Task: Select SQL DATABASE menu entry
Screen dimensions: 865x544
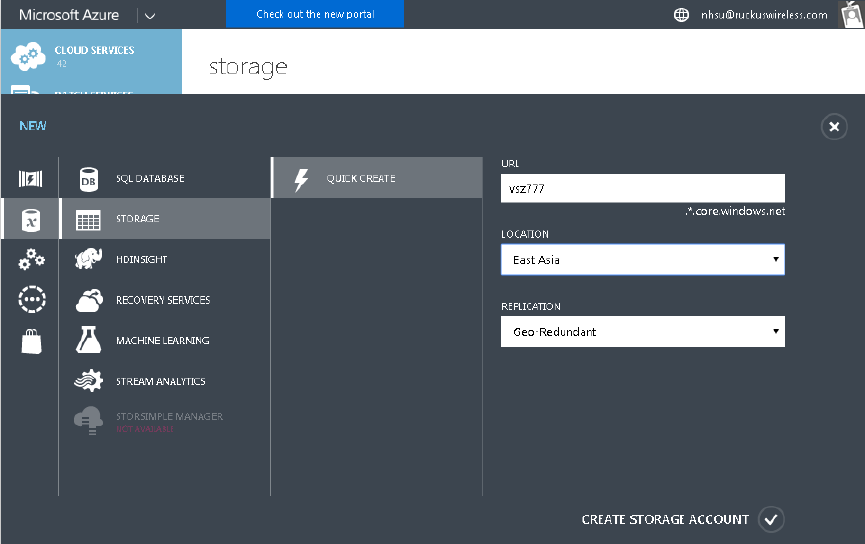Action: pos(165,178)
